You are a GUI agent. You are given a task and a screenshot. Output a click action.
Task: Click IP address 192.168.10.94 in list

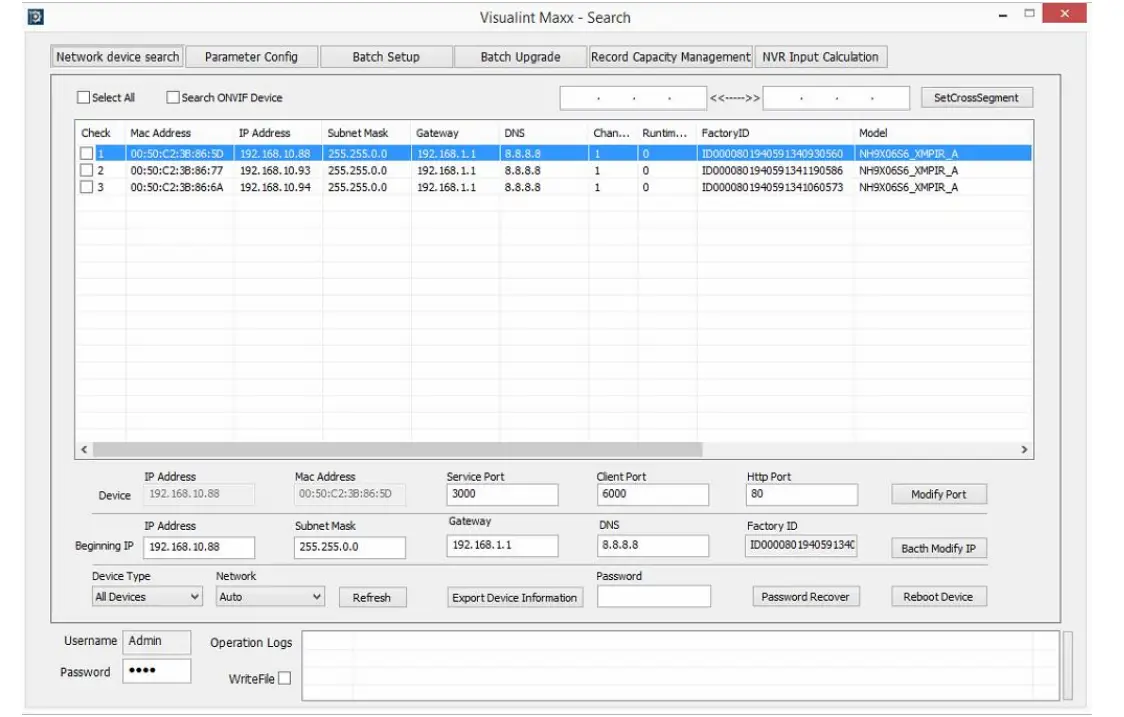[275, 186]
